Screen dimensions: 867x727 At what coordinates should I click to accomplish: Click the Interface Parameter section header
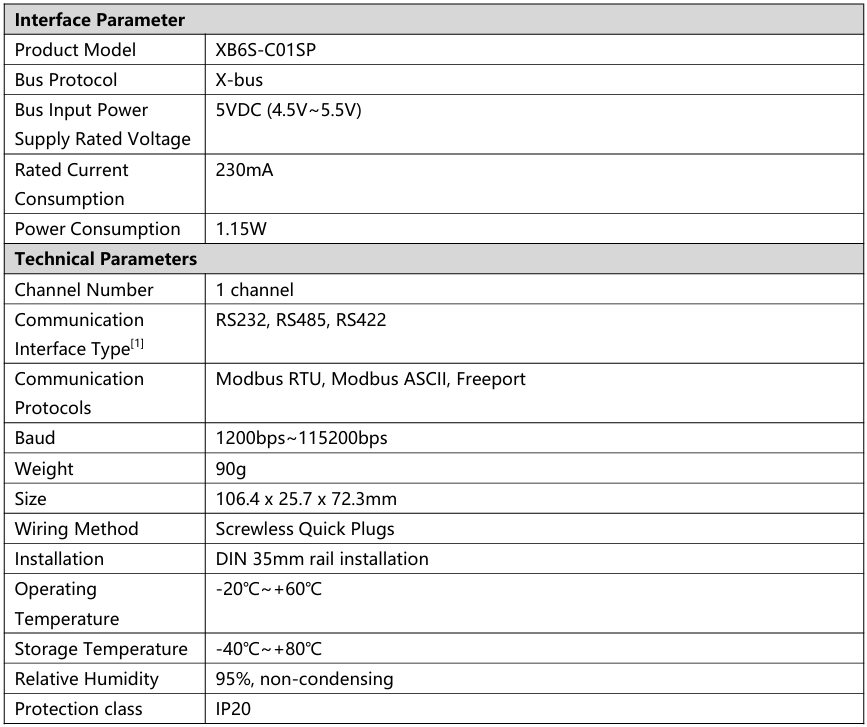click(x=434, y=20)
